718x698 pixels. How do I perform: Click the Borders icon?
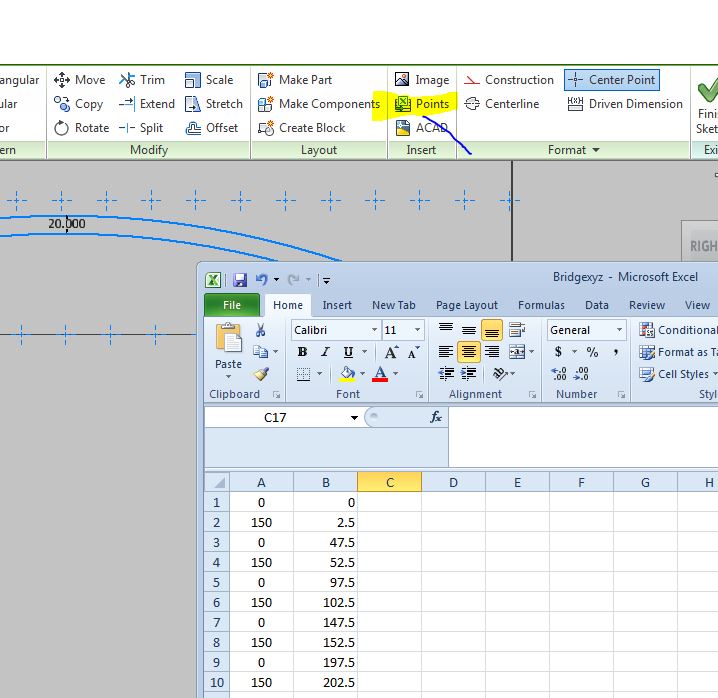(x=303, y=374)
